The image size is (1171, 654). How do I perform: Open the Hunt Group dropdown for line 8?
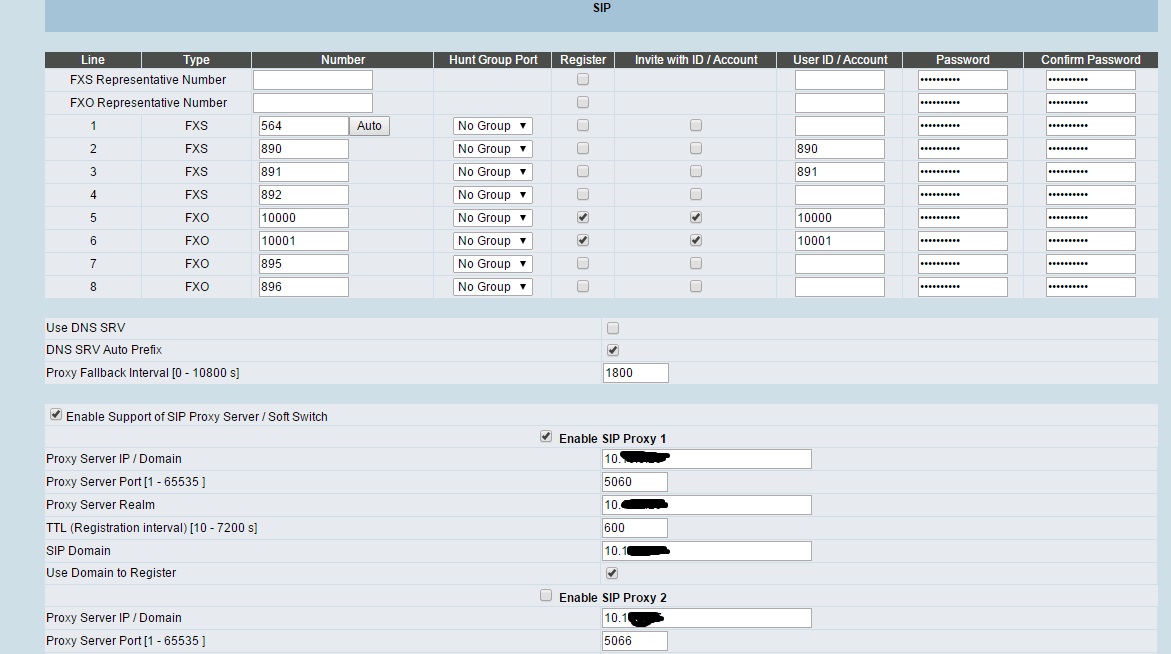coord(492,287)
